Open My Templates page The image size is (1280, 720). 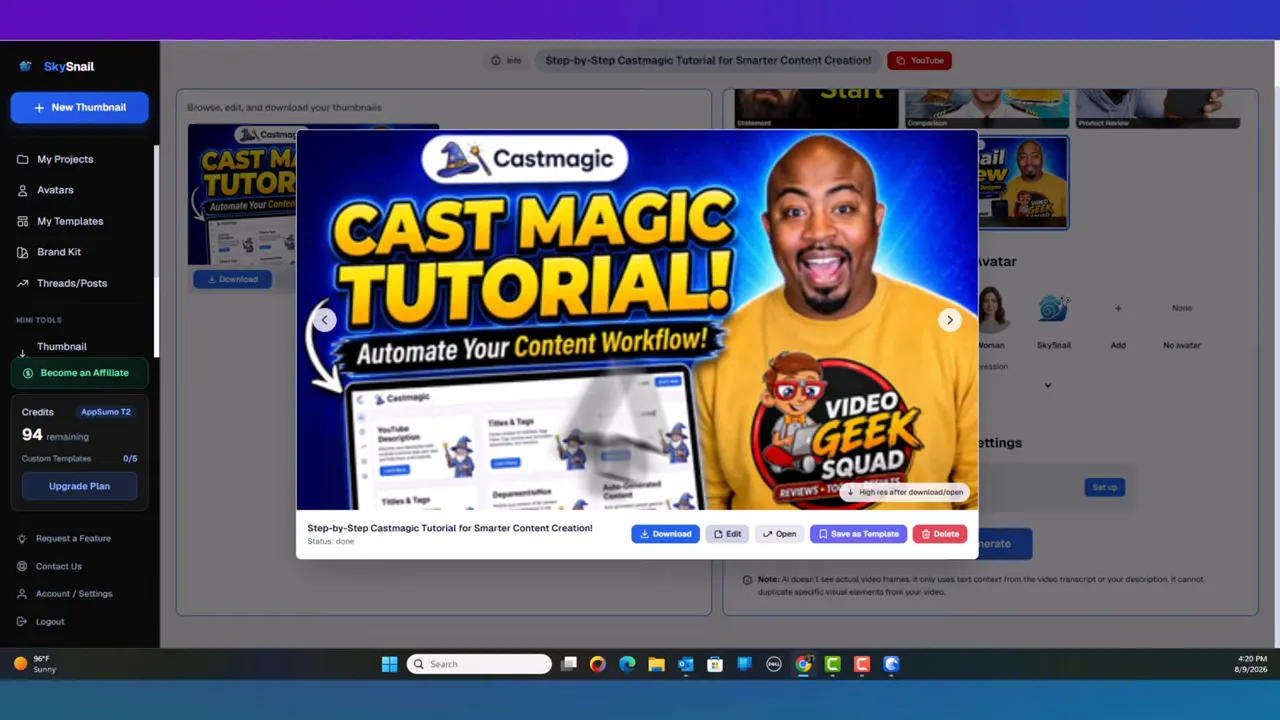point(70,221)
